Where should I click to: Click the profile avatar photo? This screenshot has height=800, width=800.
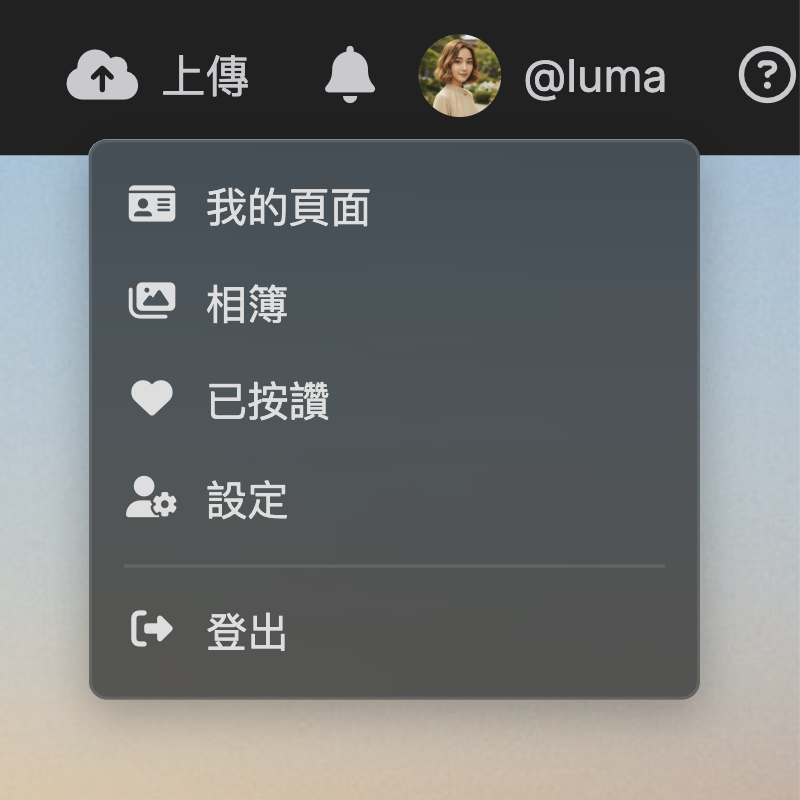click(x=460, y=76)
